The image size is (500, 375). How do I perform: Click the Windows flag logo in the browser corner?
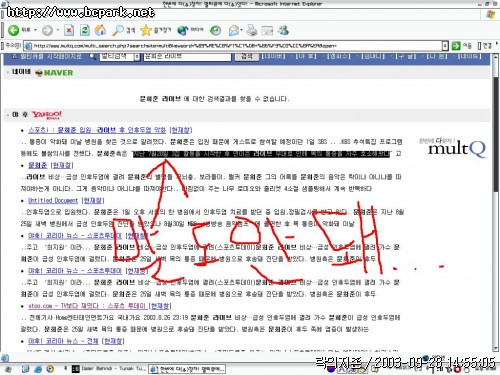pos(491,14)
